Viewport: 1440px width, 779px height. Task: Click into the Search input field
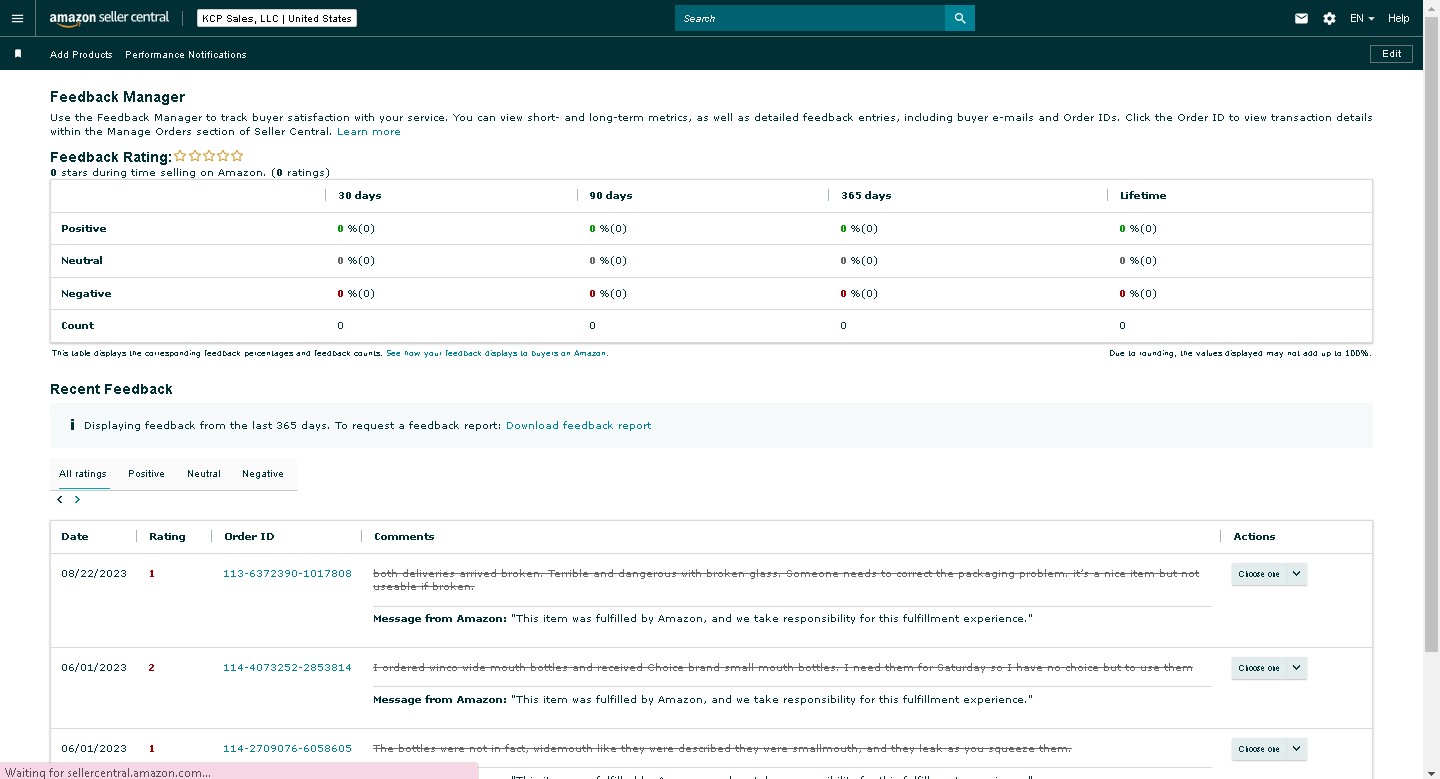[x=810, y=18]
